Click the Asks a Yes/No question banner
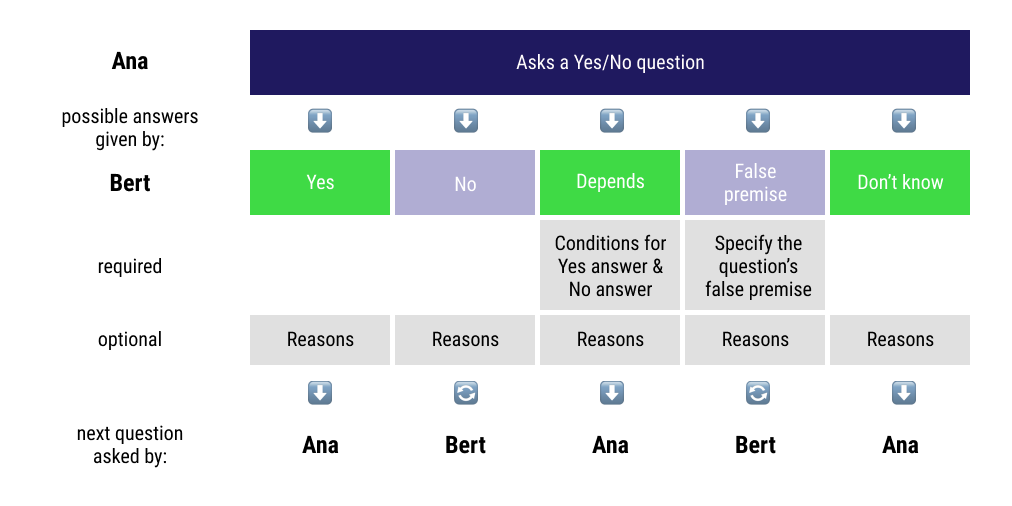Viewport: 1012px width, 506px height. click(x=610, y=62)
